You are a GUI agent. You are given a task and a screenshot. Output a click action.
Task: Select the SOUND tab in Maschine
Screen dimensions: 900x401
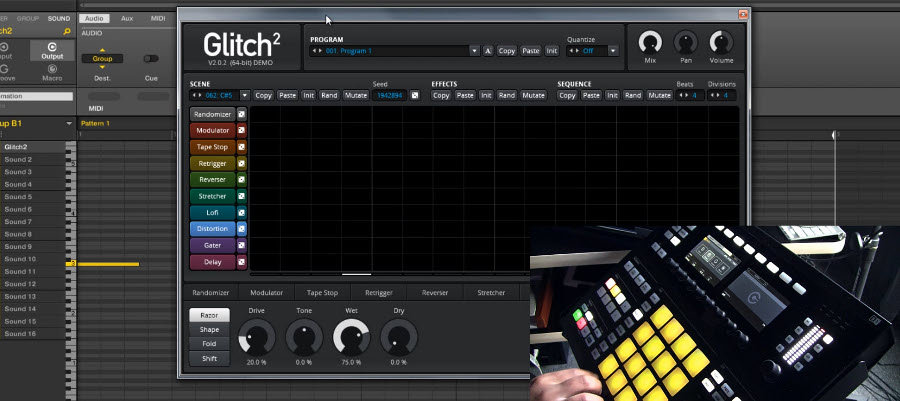coord(59,18)
